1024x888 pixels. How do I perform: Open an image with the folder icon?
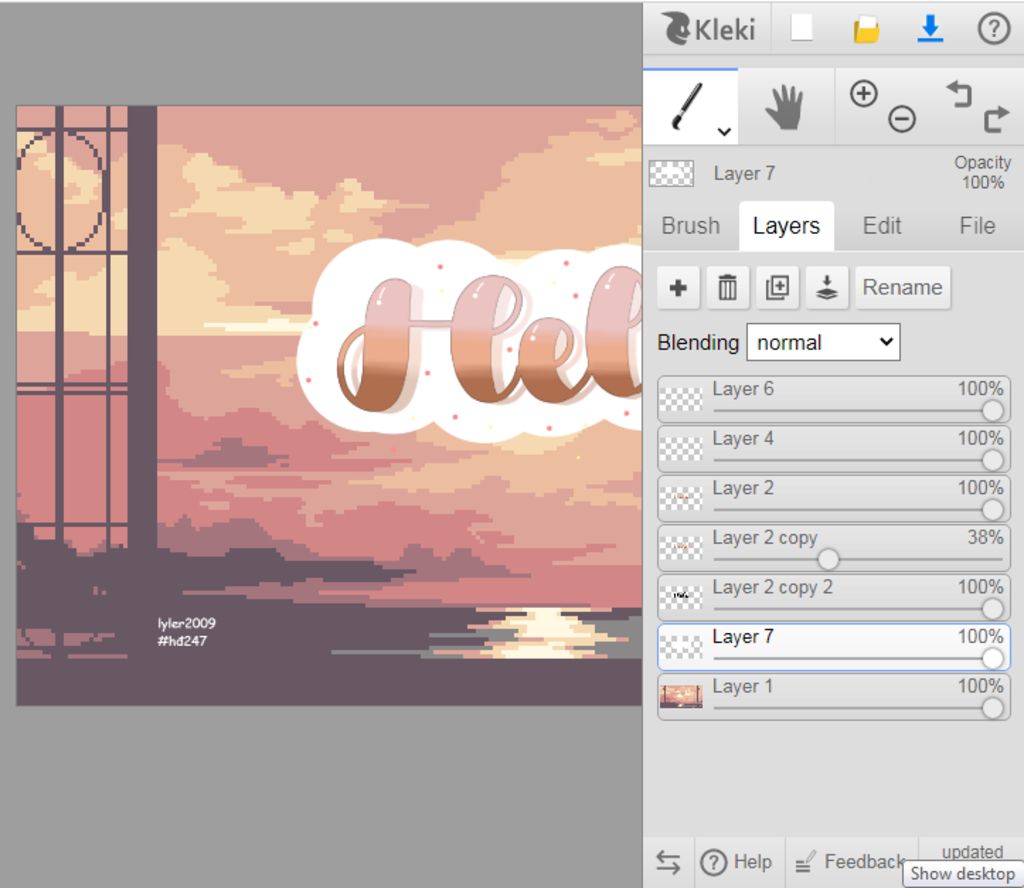coord(866,29)
